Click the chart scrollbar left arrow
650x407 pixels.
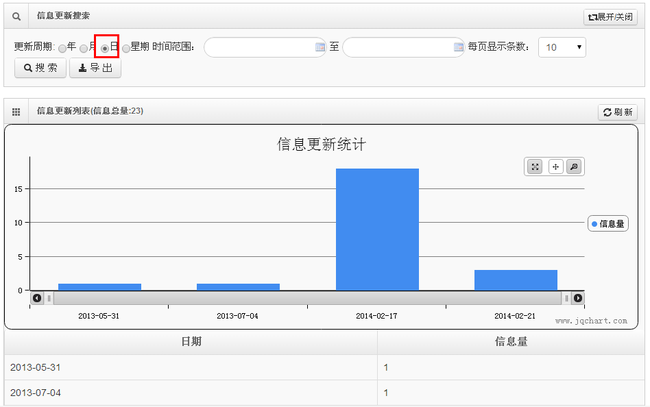(x=37, y=298)
